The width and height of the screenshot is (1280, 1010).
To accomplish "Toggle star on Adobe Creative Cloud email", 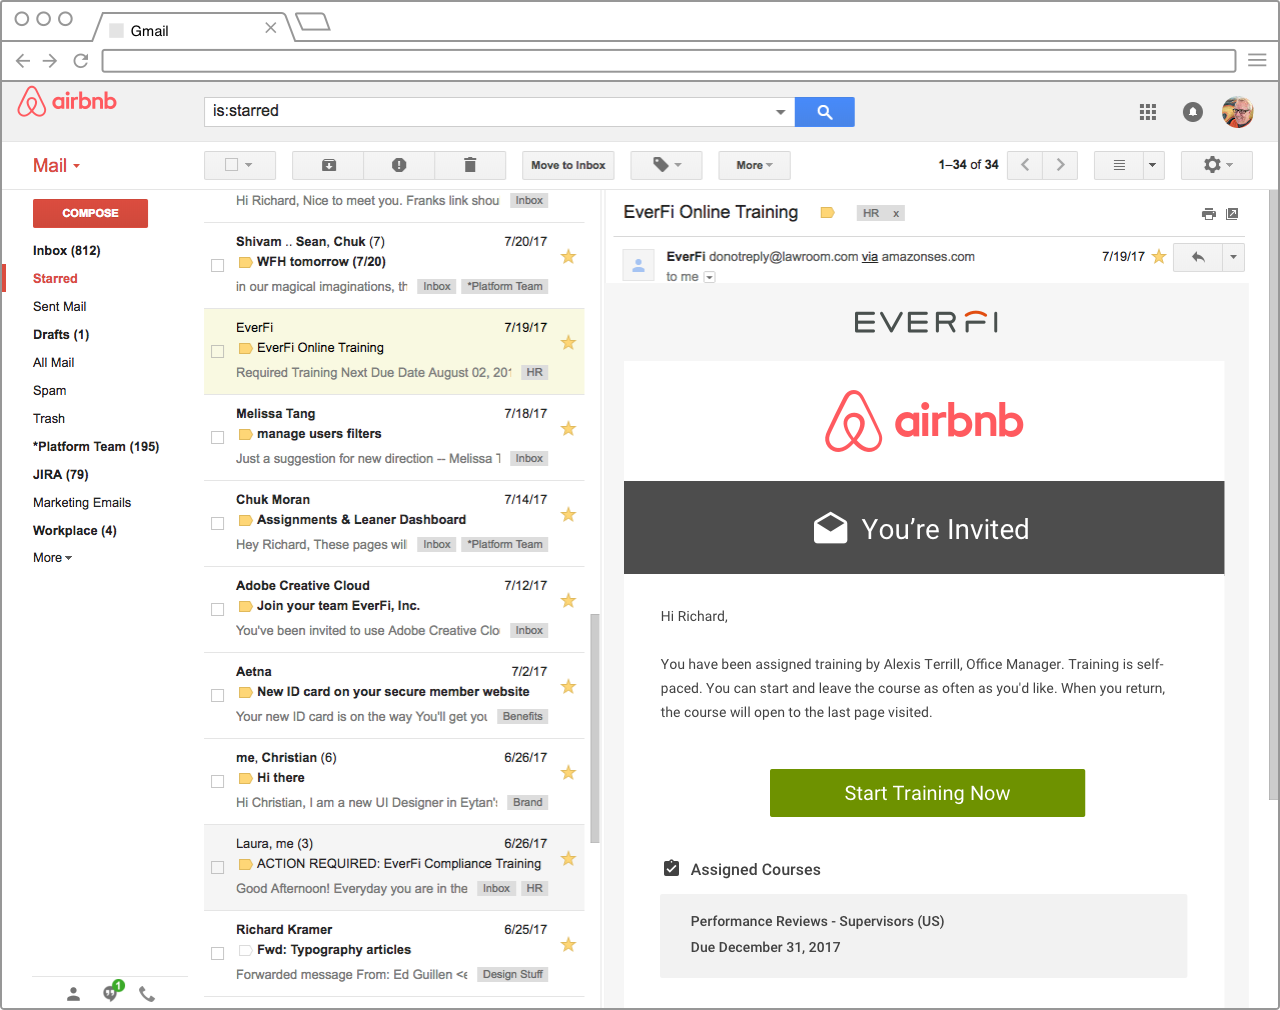I will (x=568, y=601).
